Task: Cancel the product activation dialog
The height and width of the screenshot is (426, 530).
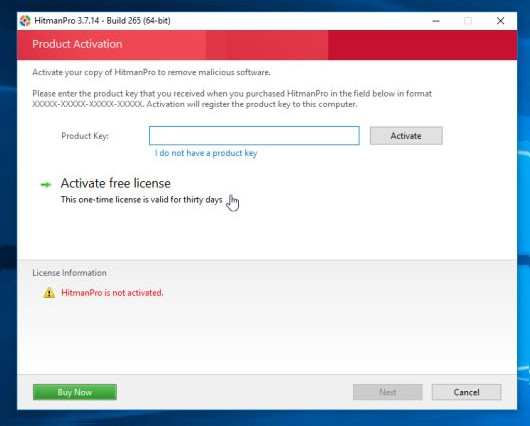Action: point(466,392)
